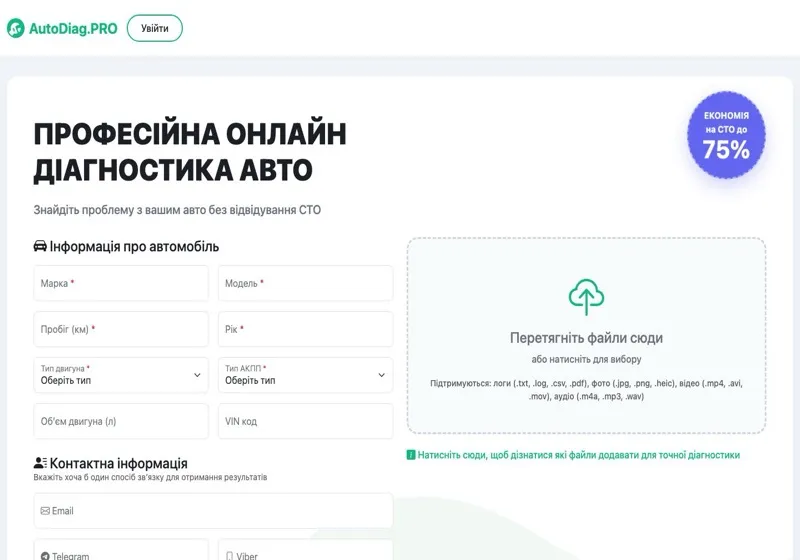Click або натисніть для вибору text
The width and height of the screenshot is (800, 560).
[x=586, y=359]
